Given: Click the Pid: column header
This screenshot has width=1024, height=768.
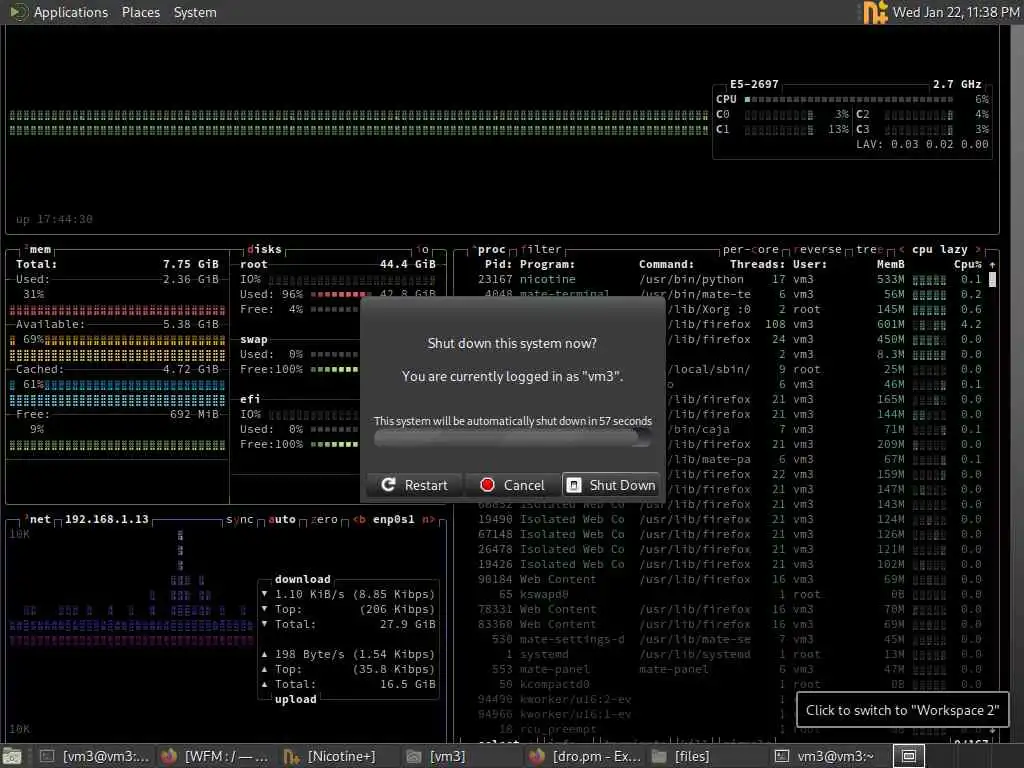Looking at the screenshot, I should point(498,264).
